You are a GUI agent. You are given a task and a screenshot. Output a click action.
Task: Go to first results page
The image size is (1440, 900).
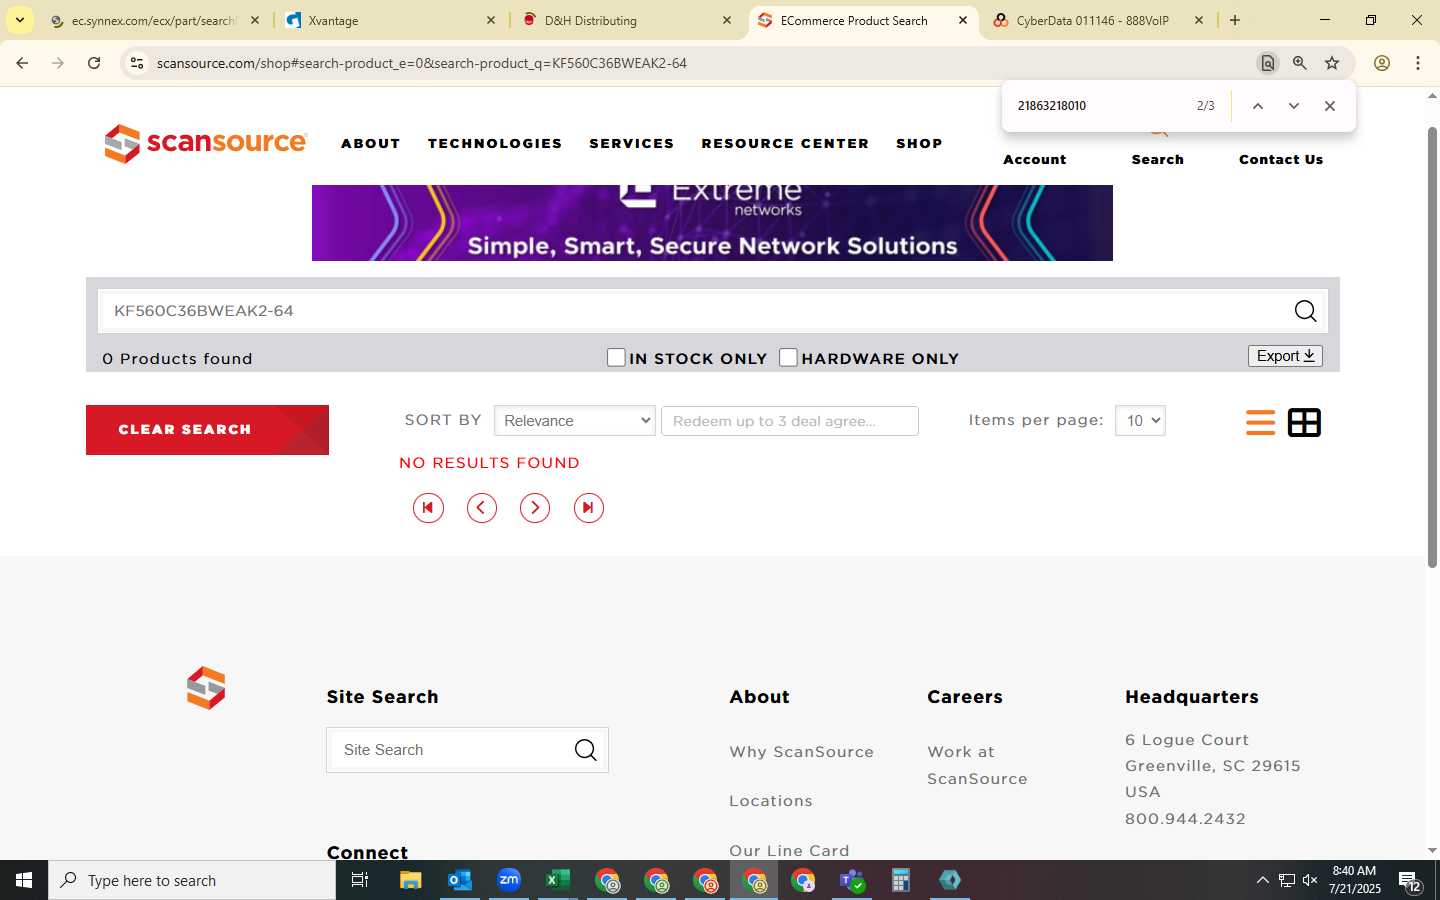click(x=428, y=508)
